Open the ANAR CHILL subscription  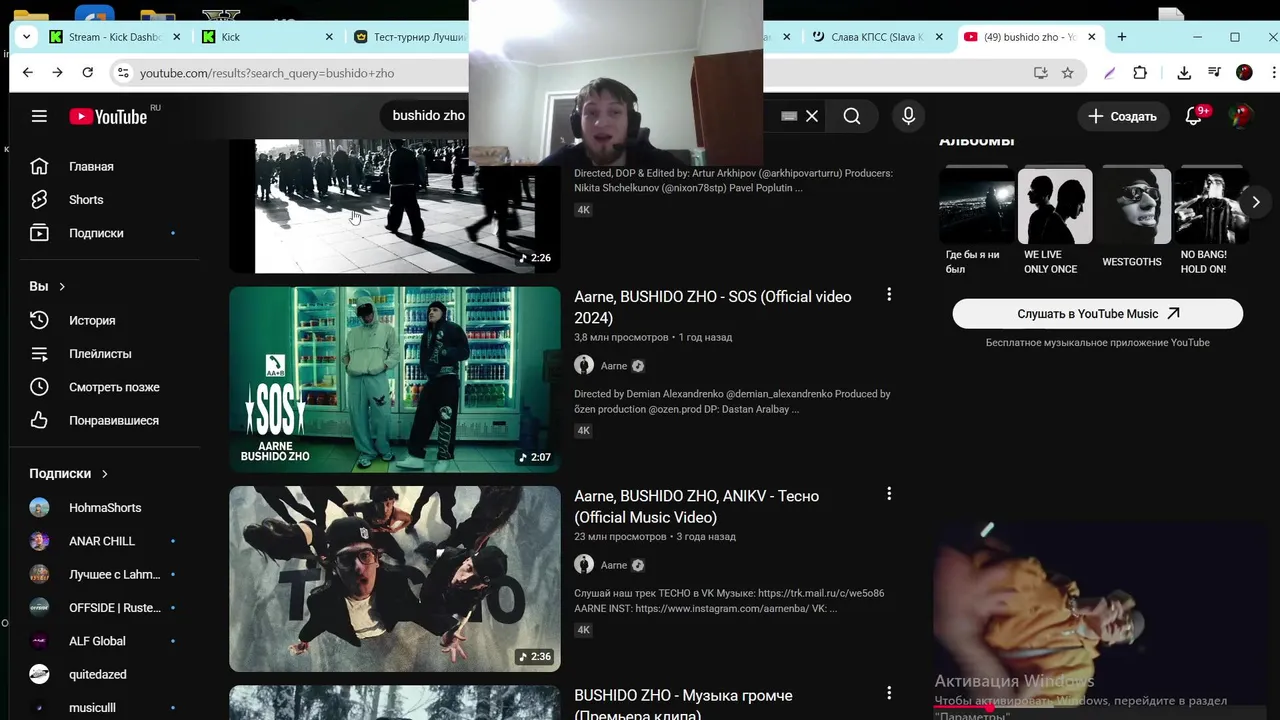click(104, 541)
